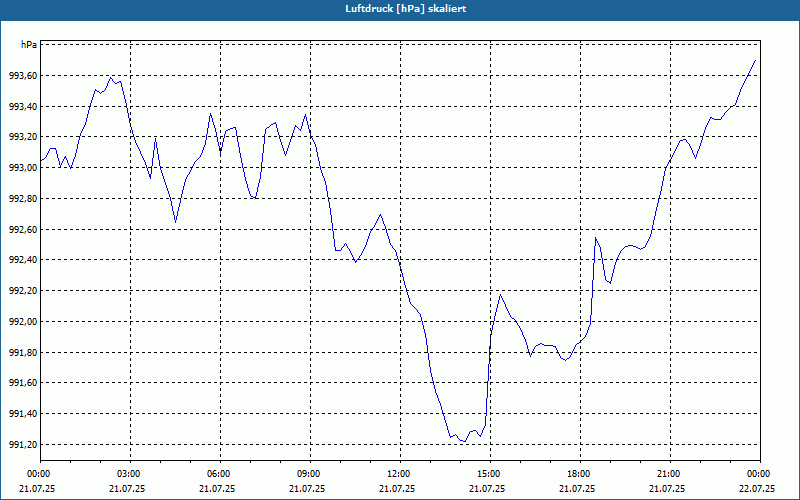Click the 992,60 axis value
800x500 pixels.
coord(23,229)
